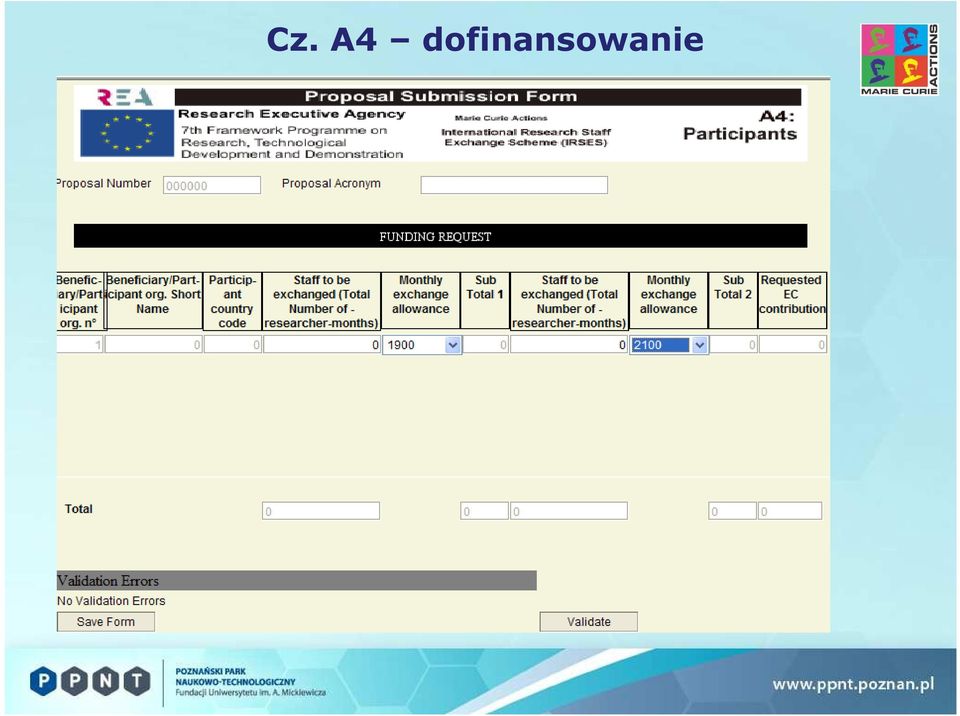Click the Total first staff-months field
Image resolution: width=960 pixels, height=716 pixels.
(x=321, y=511)
